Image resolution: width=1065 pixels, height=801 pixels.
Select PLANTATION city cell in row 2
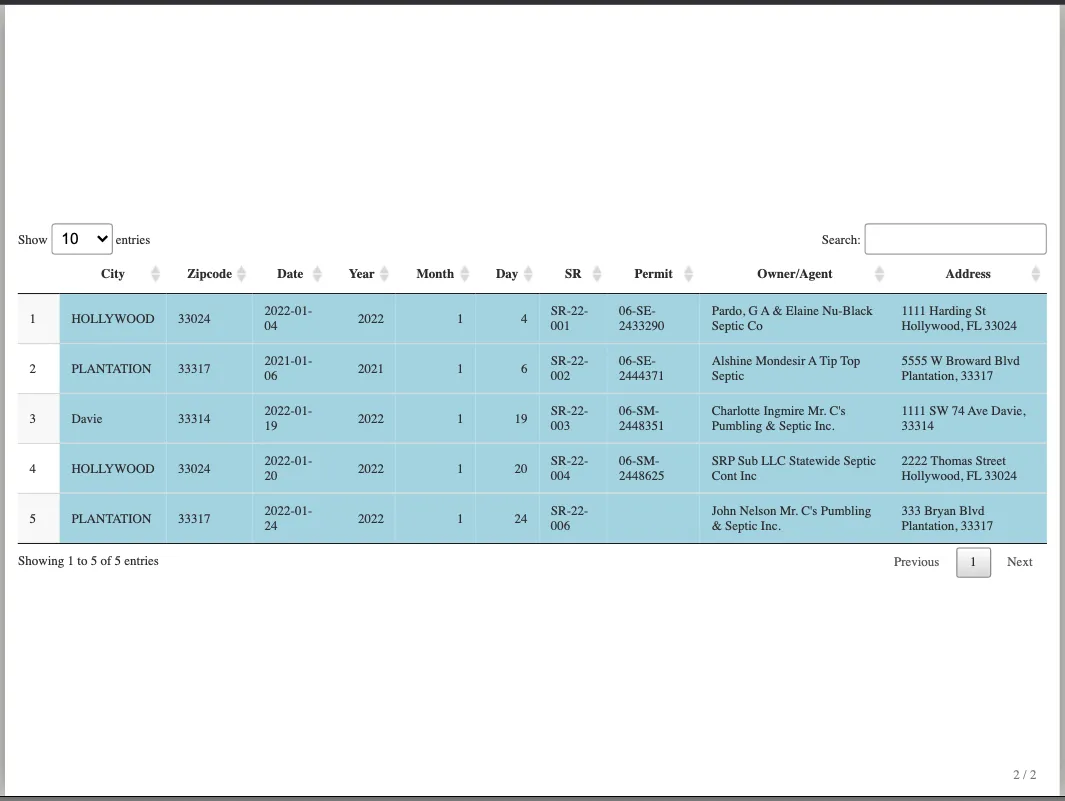tap(113, 369)
